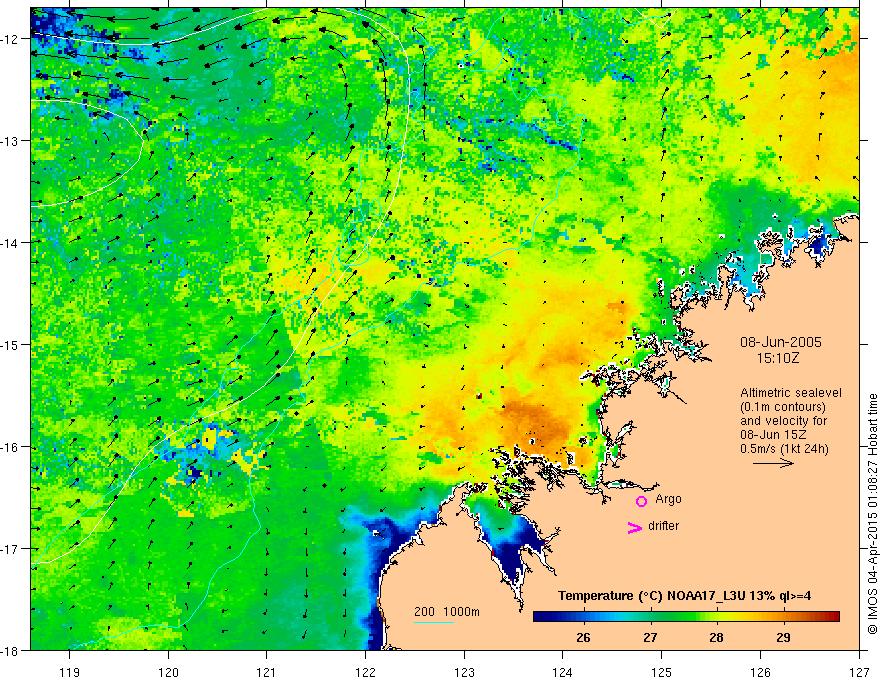The image size is (880, 680).
Task: Click the red end of the temperature color bar
Action: pyautogui.click(x=833, y=617)
